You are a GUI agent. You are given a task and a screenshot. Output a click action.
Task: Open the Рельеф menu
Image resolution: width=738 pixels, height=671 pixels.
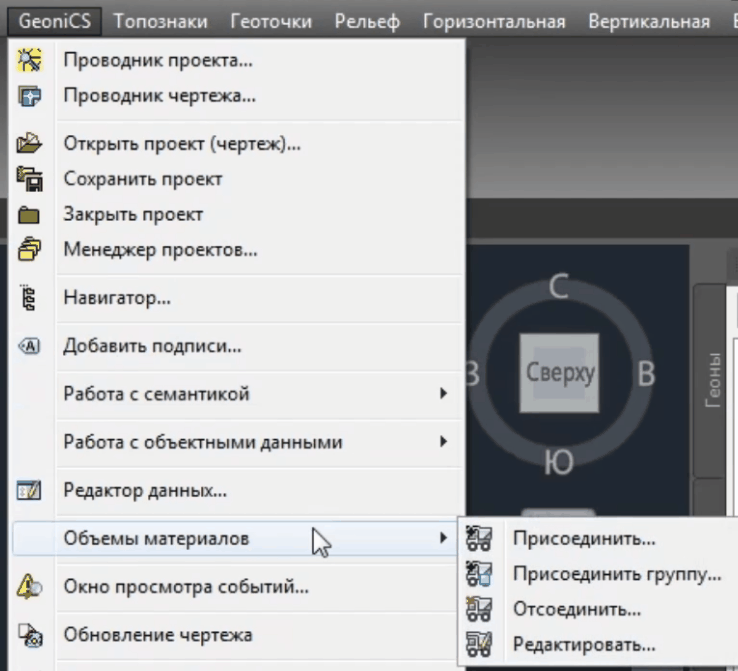[x=367, y=22]
